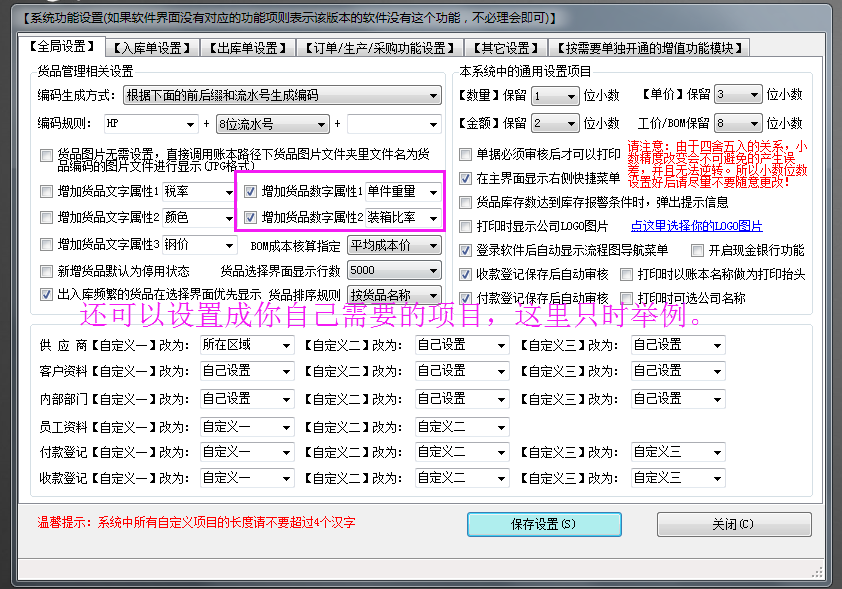The image size is (842, 589).
Task: Enable 单据必须审核后才可以打印
Action: point(465,154)
